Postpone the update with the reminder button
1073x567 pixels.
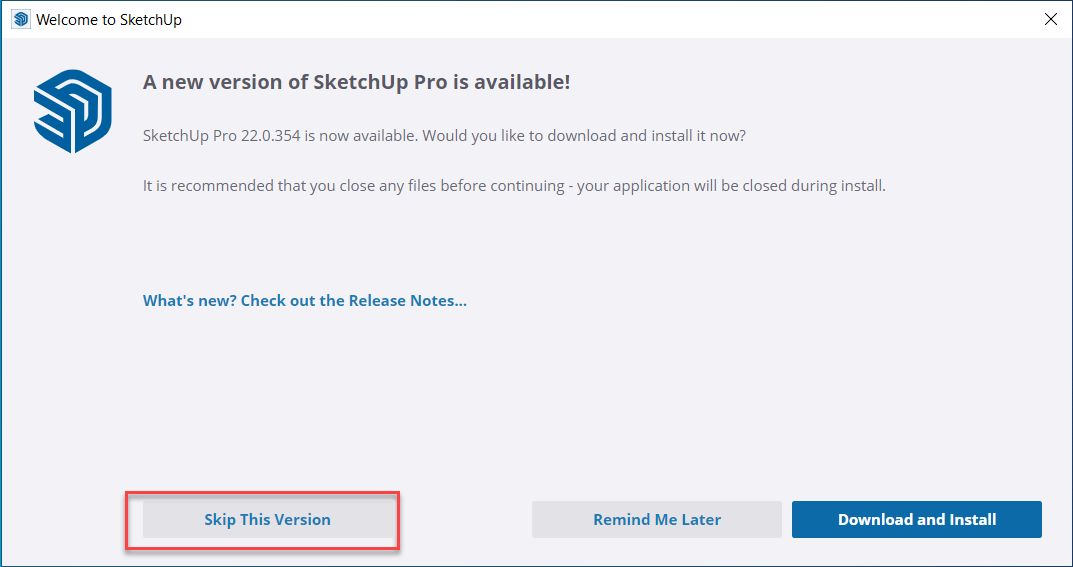click(656, 519)
